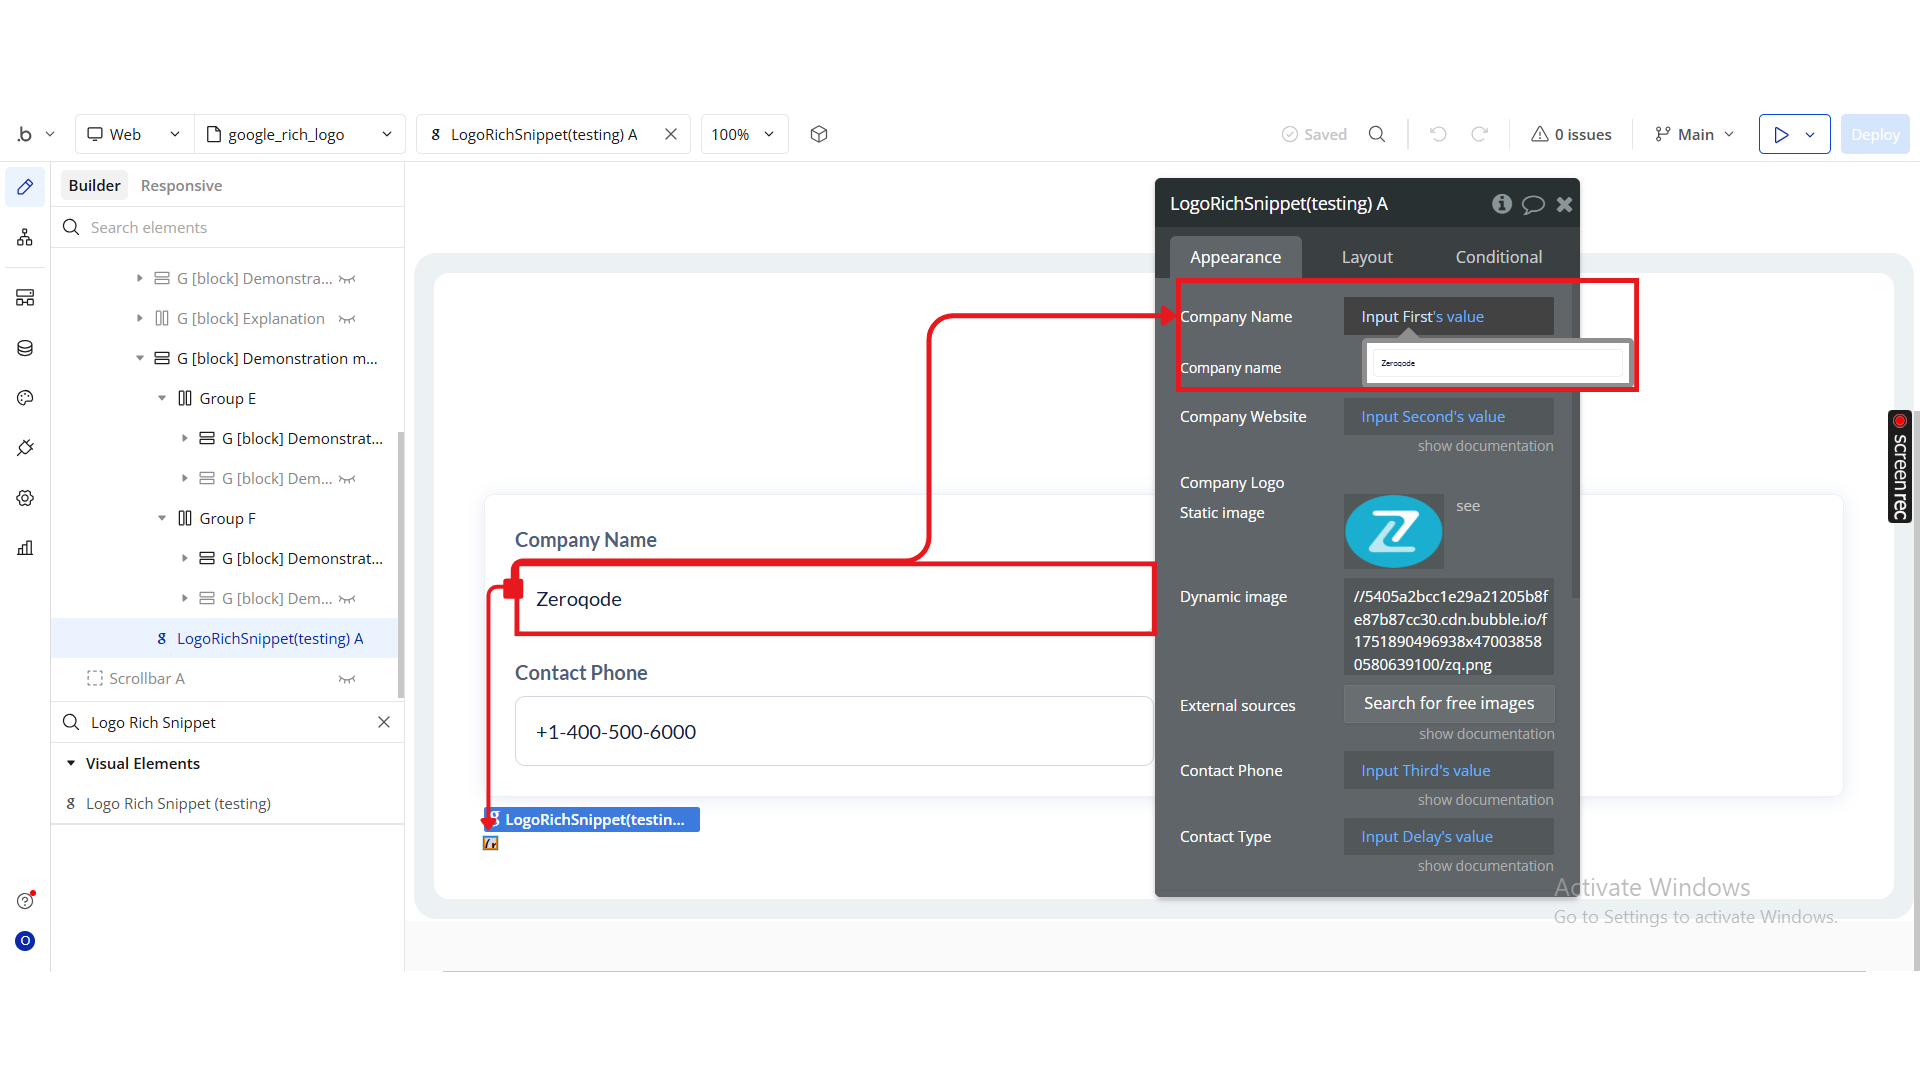The image size is (1920, 1080).
Task: Collapse the Group E tree node
Action: tap(162, 398)
